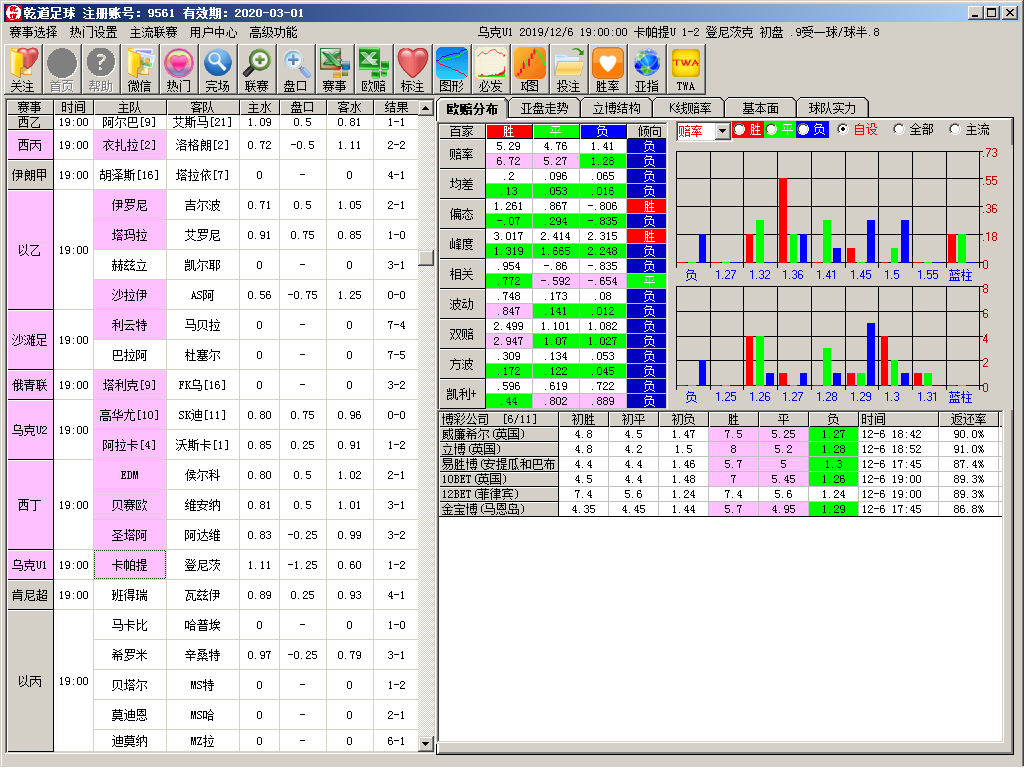
Task: Click the 返还率 column header
Action: (x=968, y=419)
